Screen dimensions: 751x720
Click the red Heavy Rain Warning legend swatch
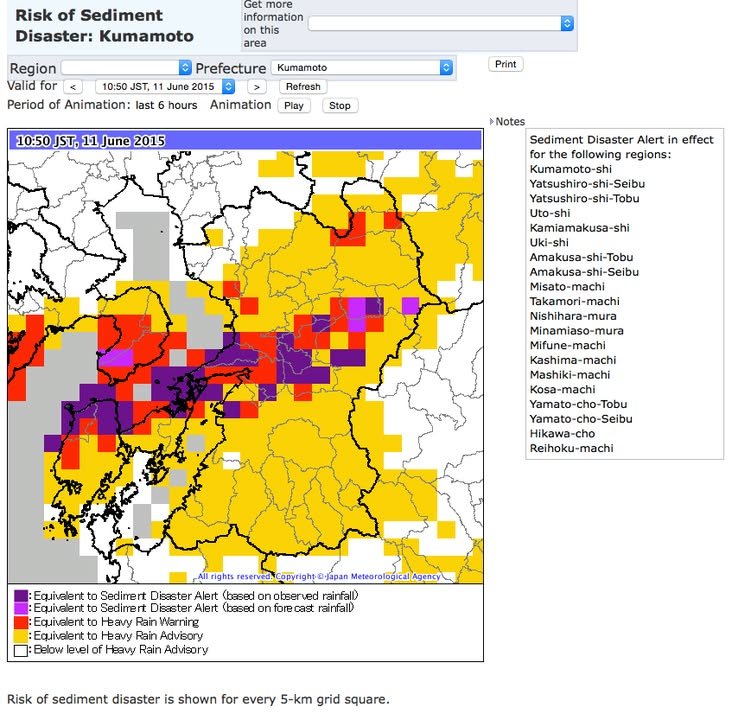pos(20,623)
